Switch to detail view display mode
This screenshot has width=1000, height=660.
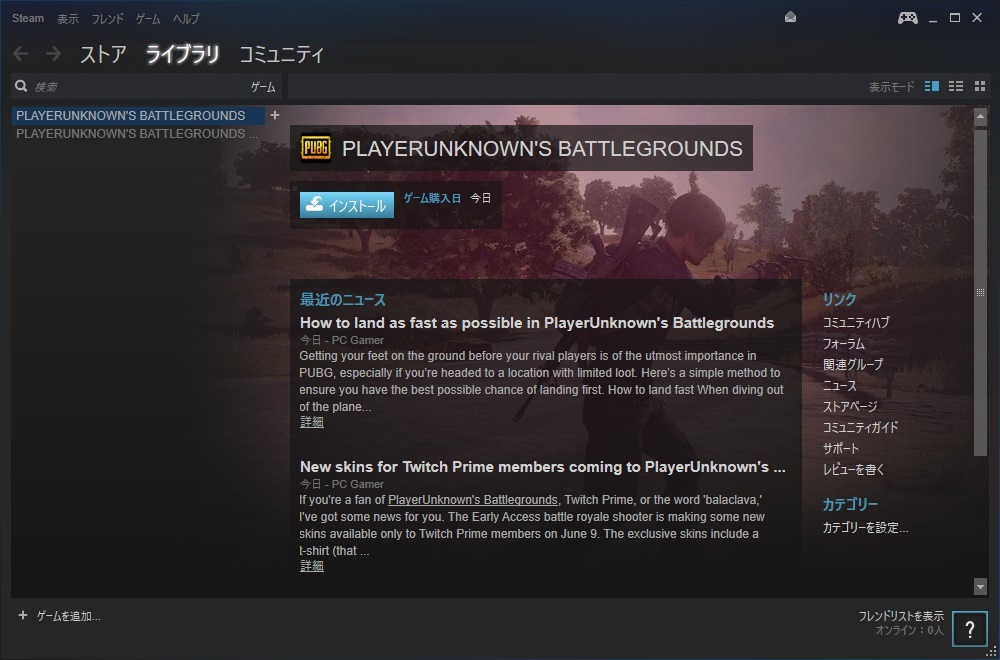tap(932, 86)
